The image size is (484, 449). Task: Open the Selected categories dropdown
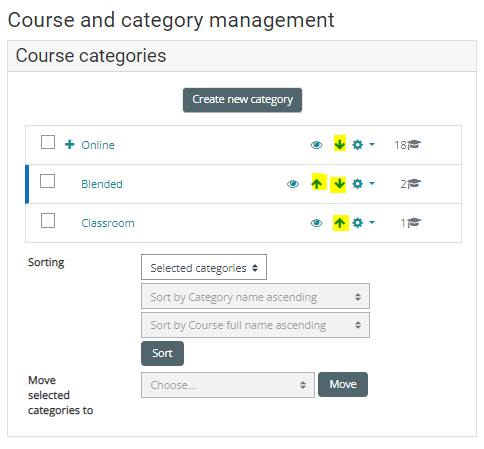[204, 267]
